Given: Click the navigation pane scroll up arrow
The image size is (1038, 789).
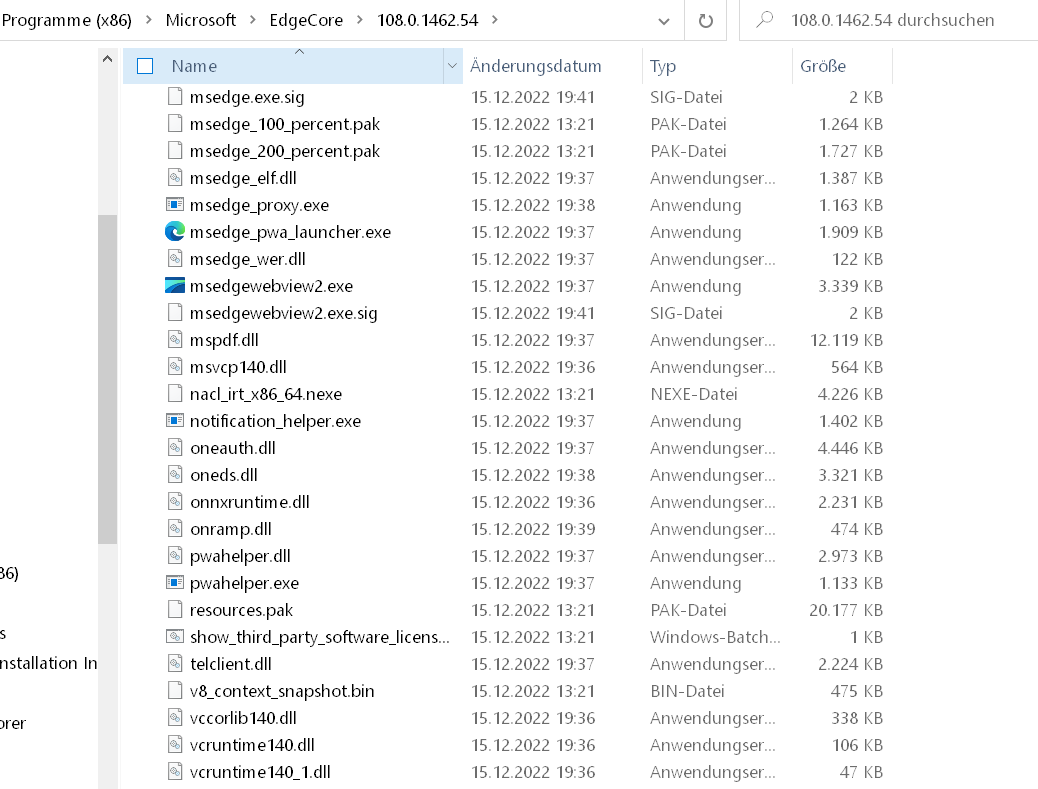Looking at the screenshot, I should pyautogui.click(x=107, y=60).
